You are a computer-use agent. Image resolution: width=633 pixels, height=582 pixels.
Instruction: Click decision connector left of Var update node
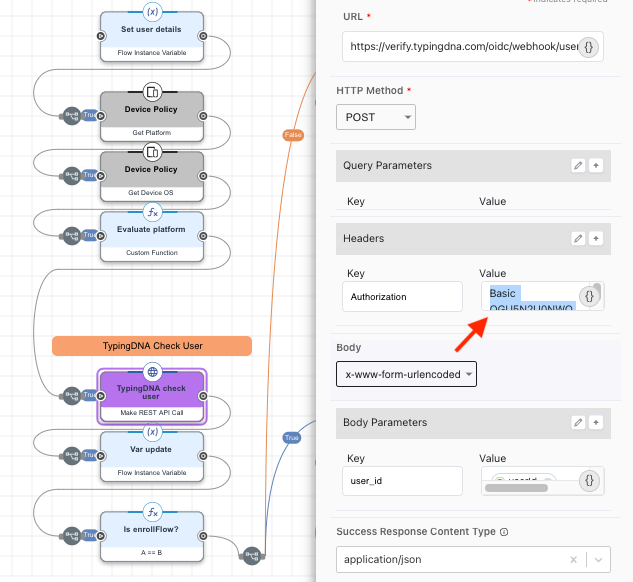pyautogui.click(x=72, y=456)
